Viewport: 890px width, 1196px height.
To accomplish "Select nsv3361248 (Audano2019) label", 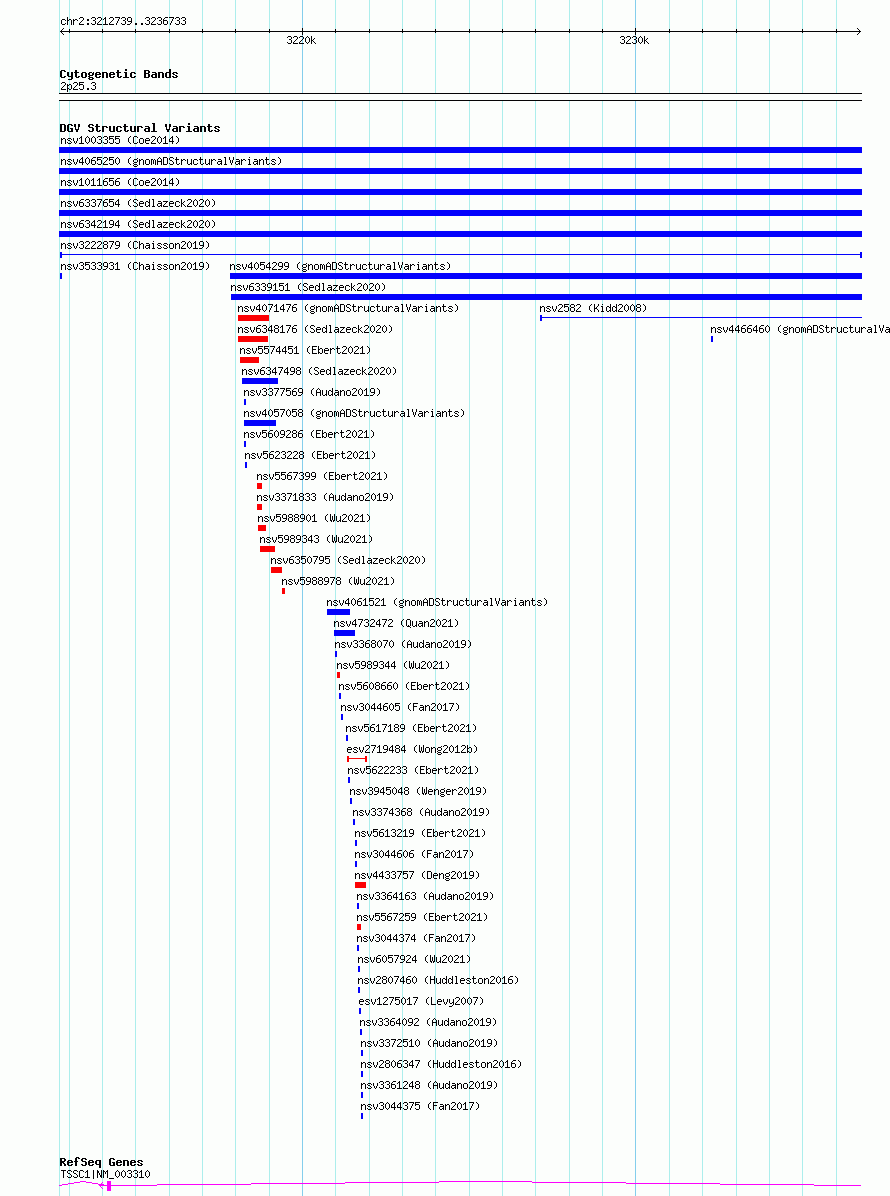I will pos(429,1085).
